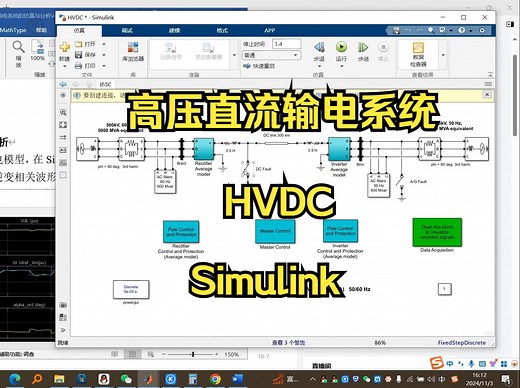Viewport: 520px width, 388px height.
Task: Click Zoom In icon on canvas palette
Action: click(x=63, y=112)
